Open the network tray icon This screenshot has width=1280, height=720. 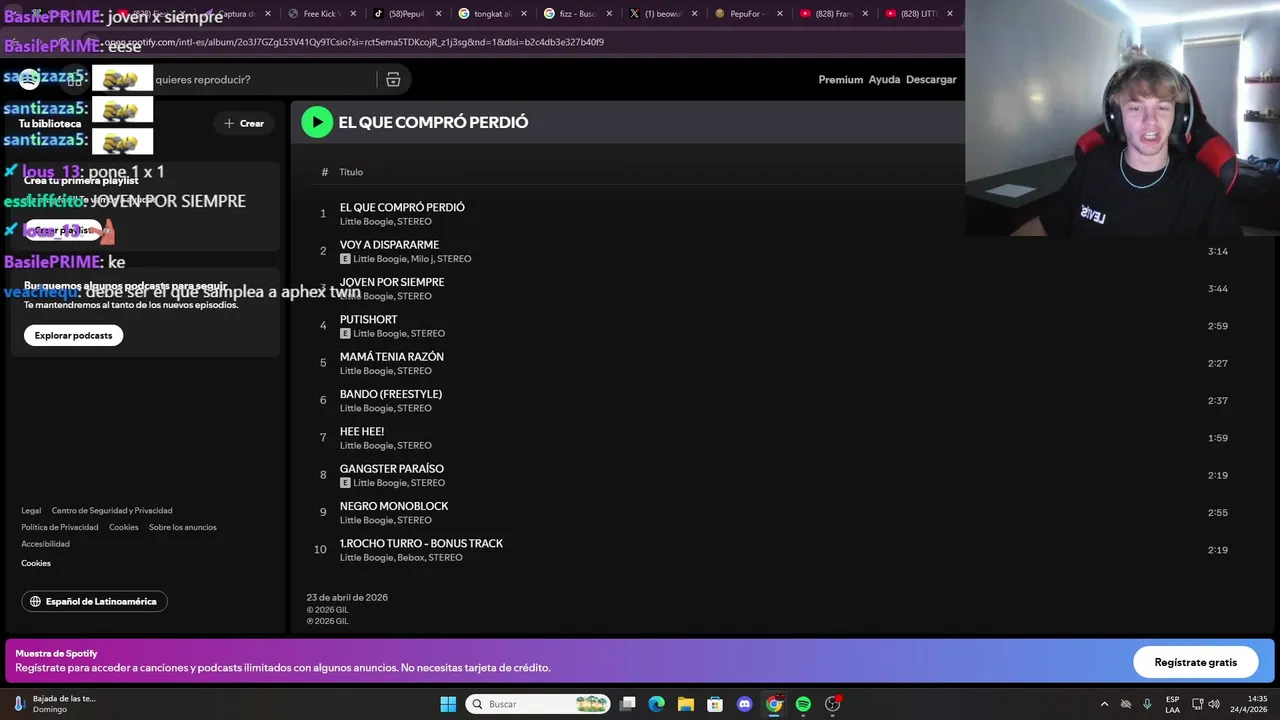coord(1197,704)
